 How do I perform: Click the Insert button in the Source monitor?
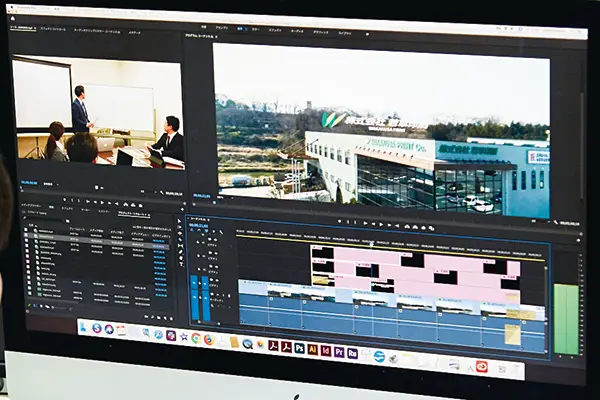(126, 204)
